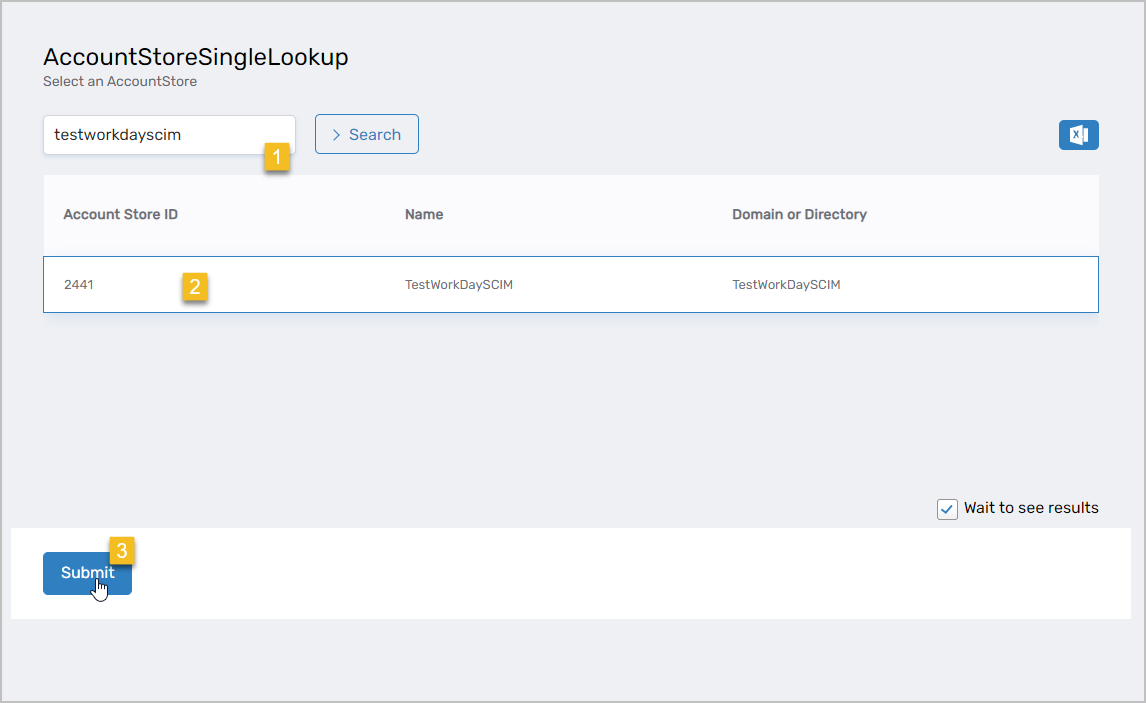Select TestWorkDaySCIM under Domain or Directory
The height and width of the screenshot is (703, 1146).
pyautogui.click(x=786, y=285)
